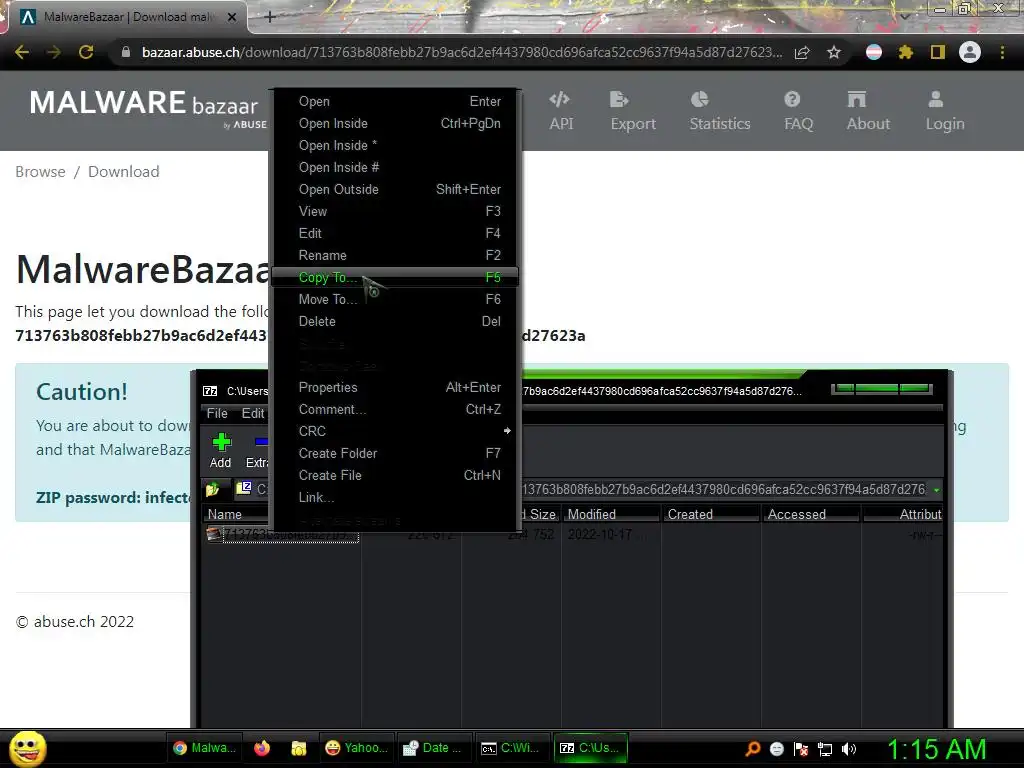
Task: Bookmark this page with the star icon
Action: (x=834, y=52)
